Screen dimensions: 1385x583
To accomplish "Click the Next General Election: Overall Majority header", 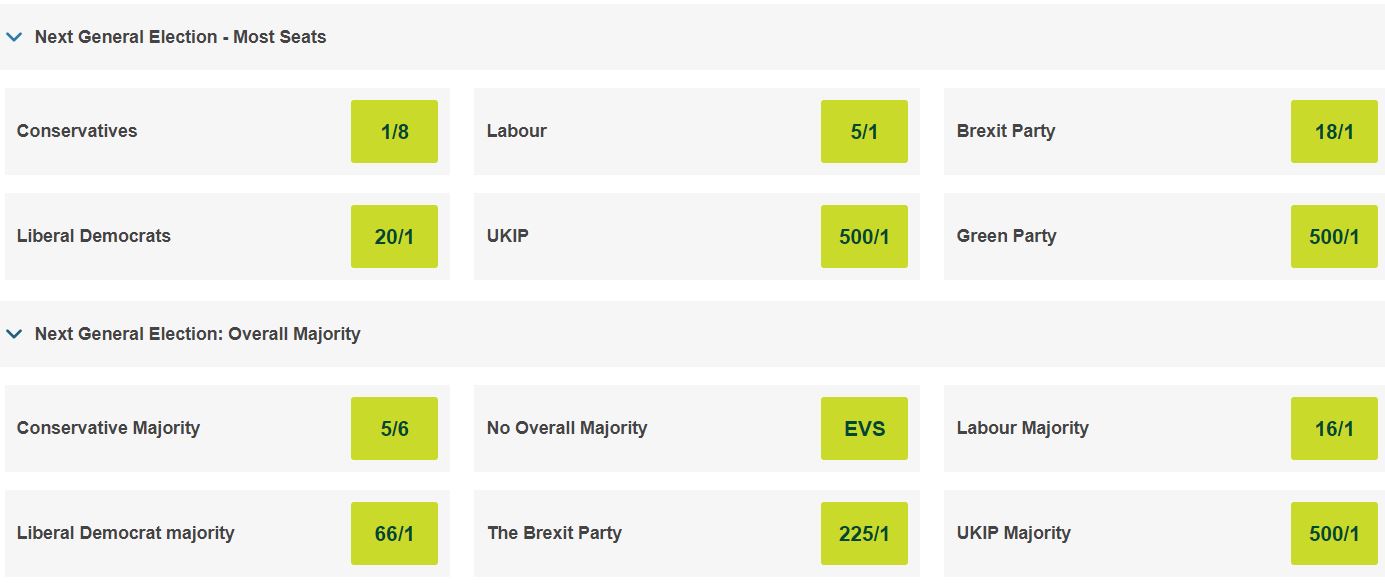I will pos(198,334).
